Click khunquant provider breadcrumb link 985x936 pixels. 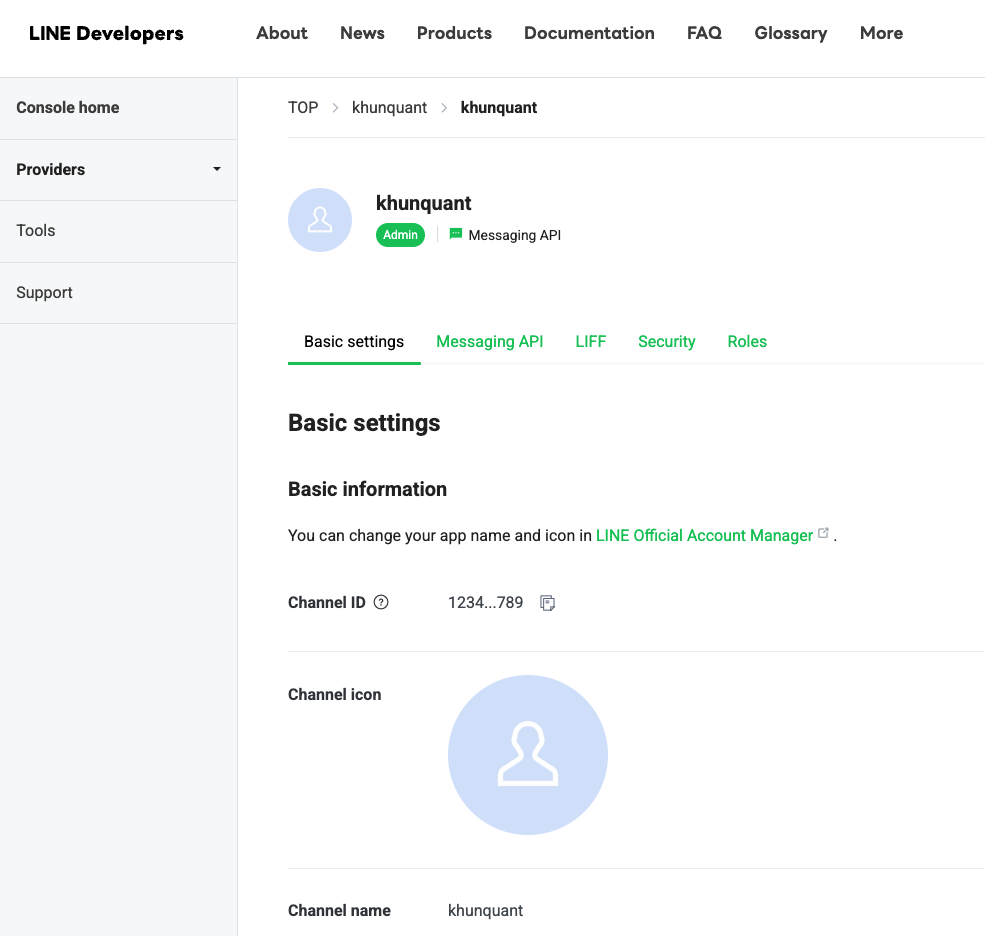point(389,107)
